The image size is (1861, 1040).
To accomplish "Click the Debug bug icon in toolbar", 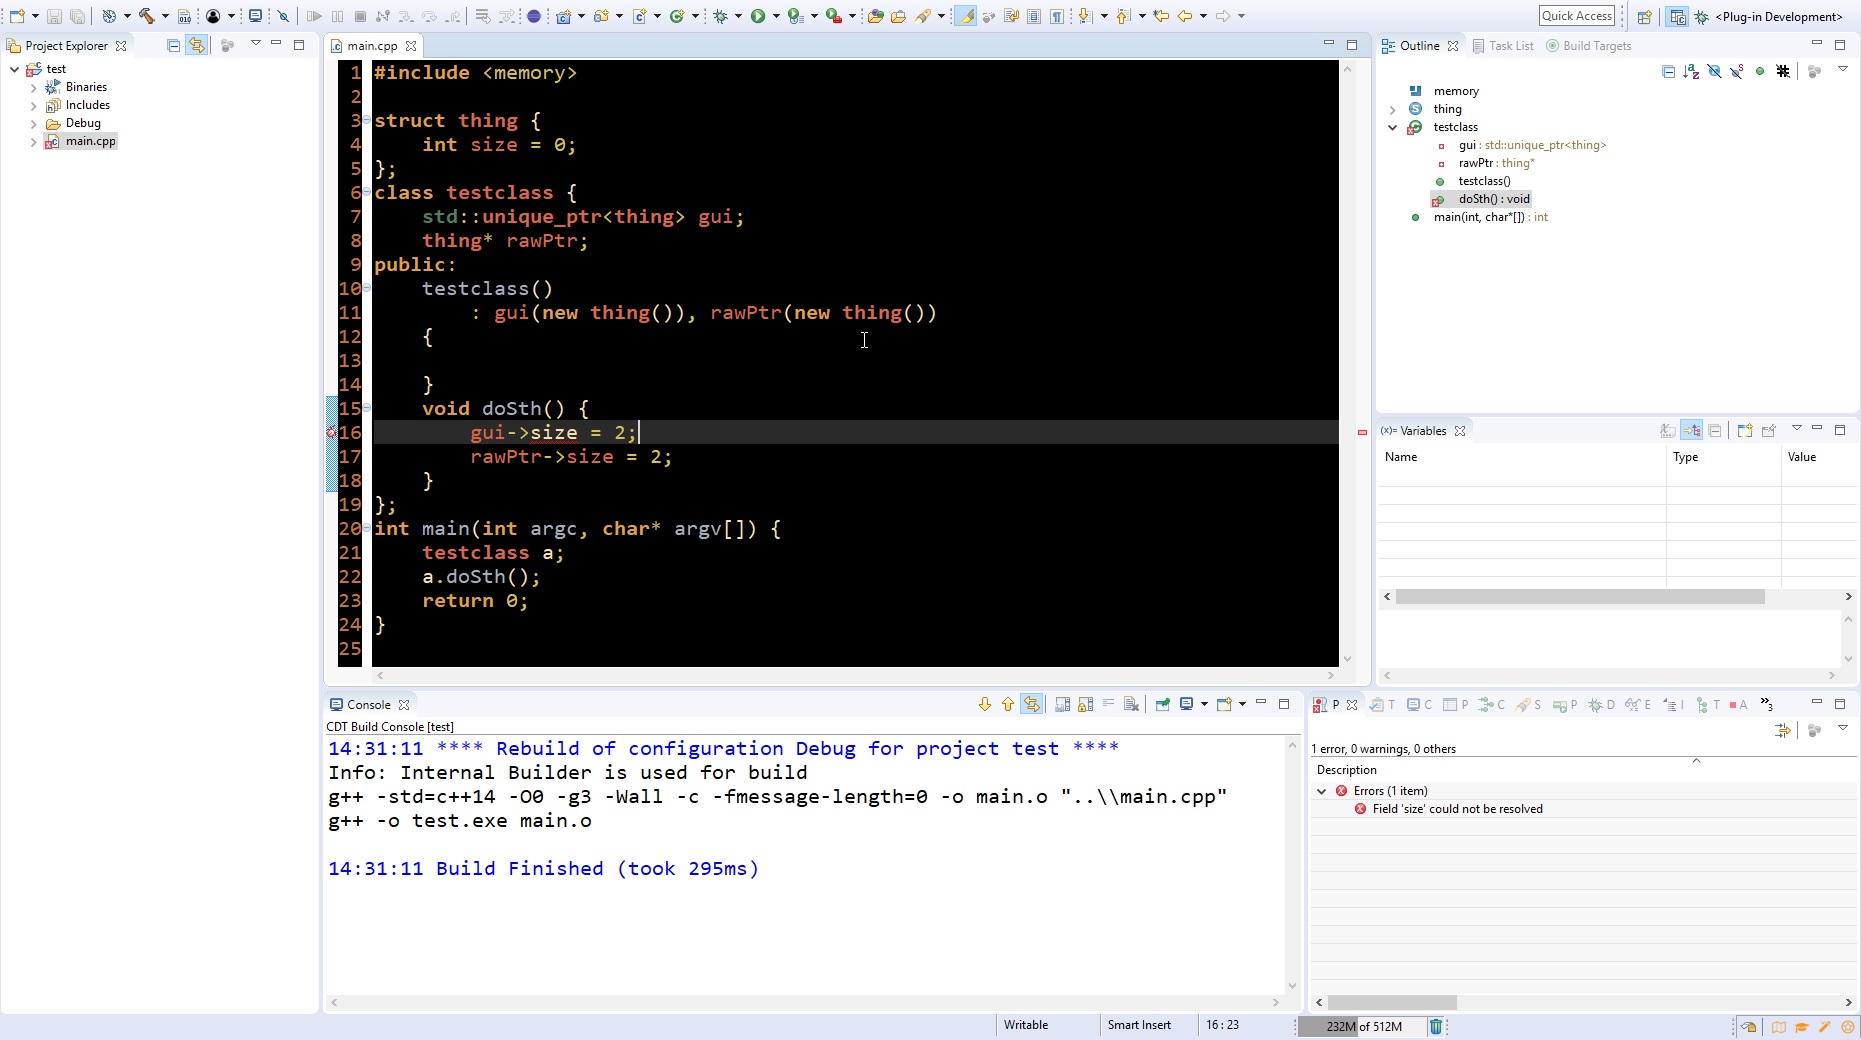I will pyautogui.click(x=720, y=16).
